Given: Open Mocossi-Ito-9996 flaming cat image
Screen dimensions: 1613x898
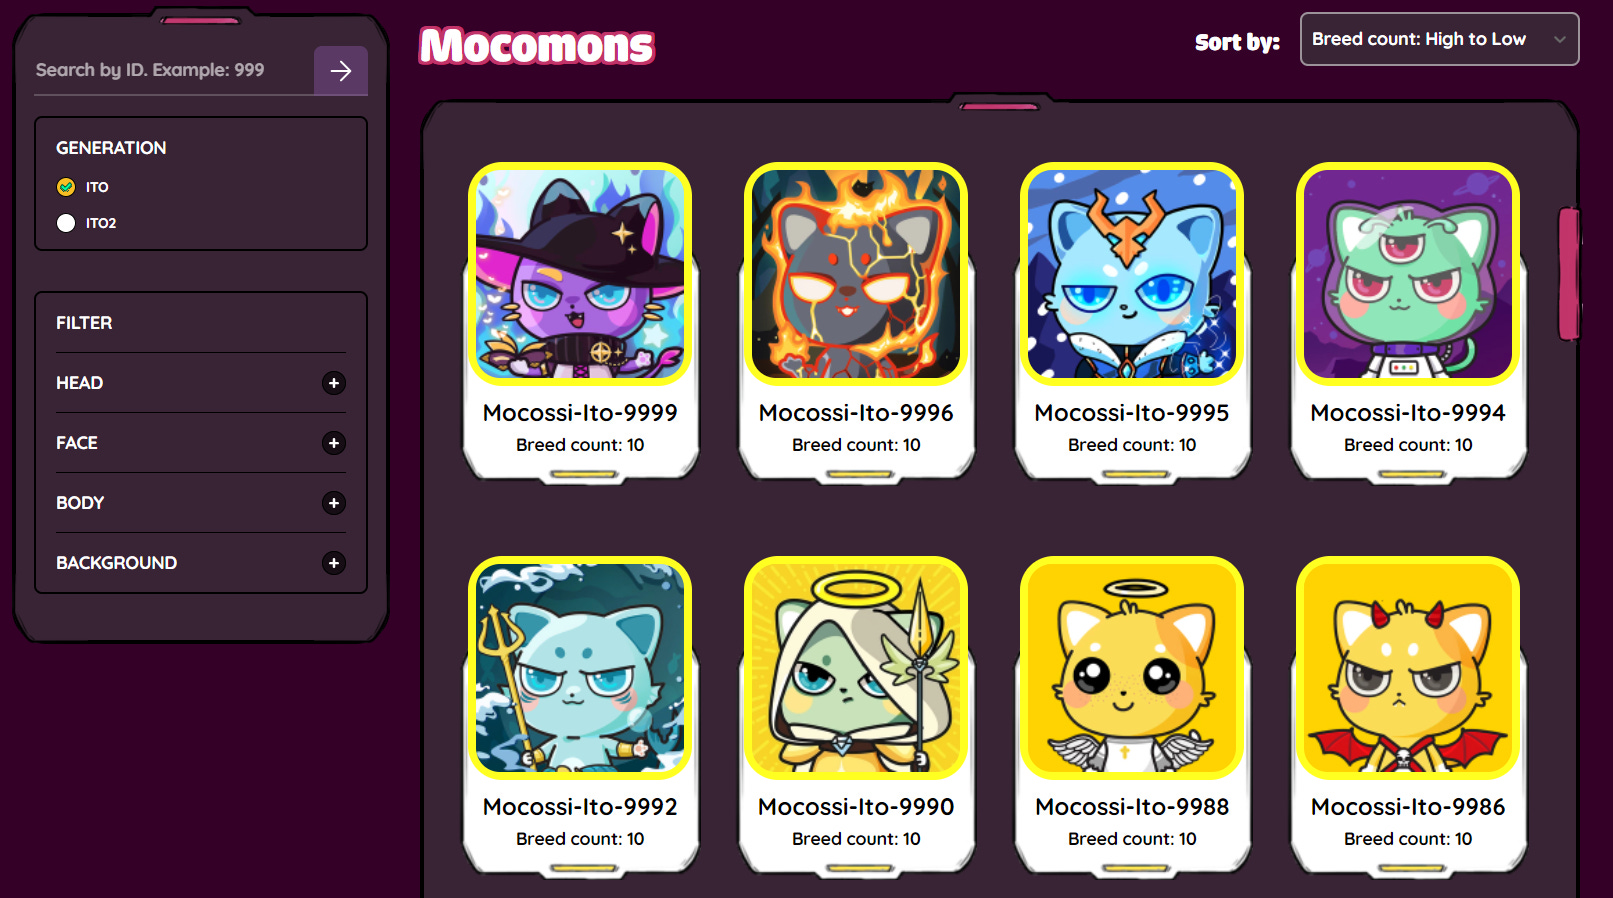Looking at the screenshot, I should pyautogui.click(x=856, y=274).
